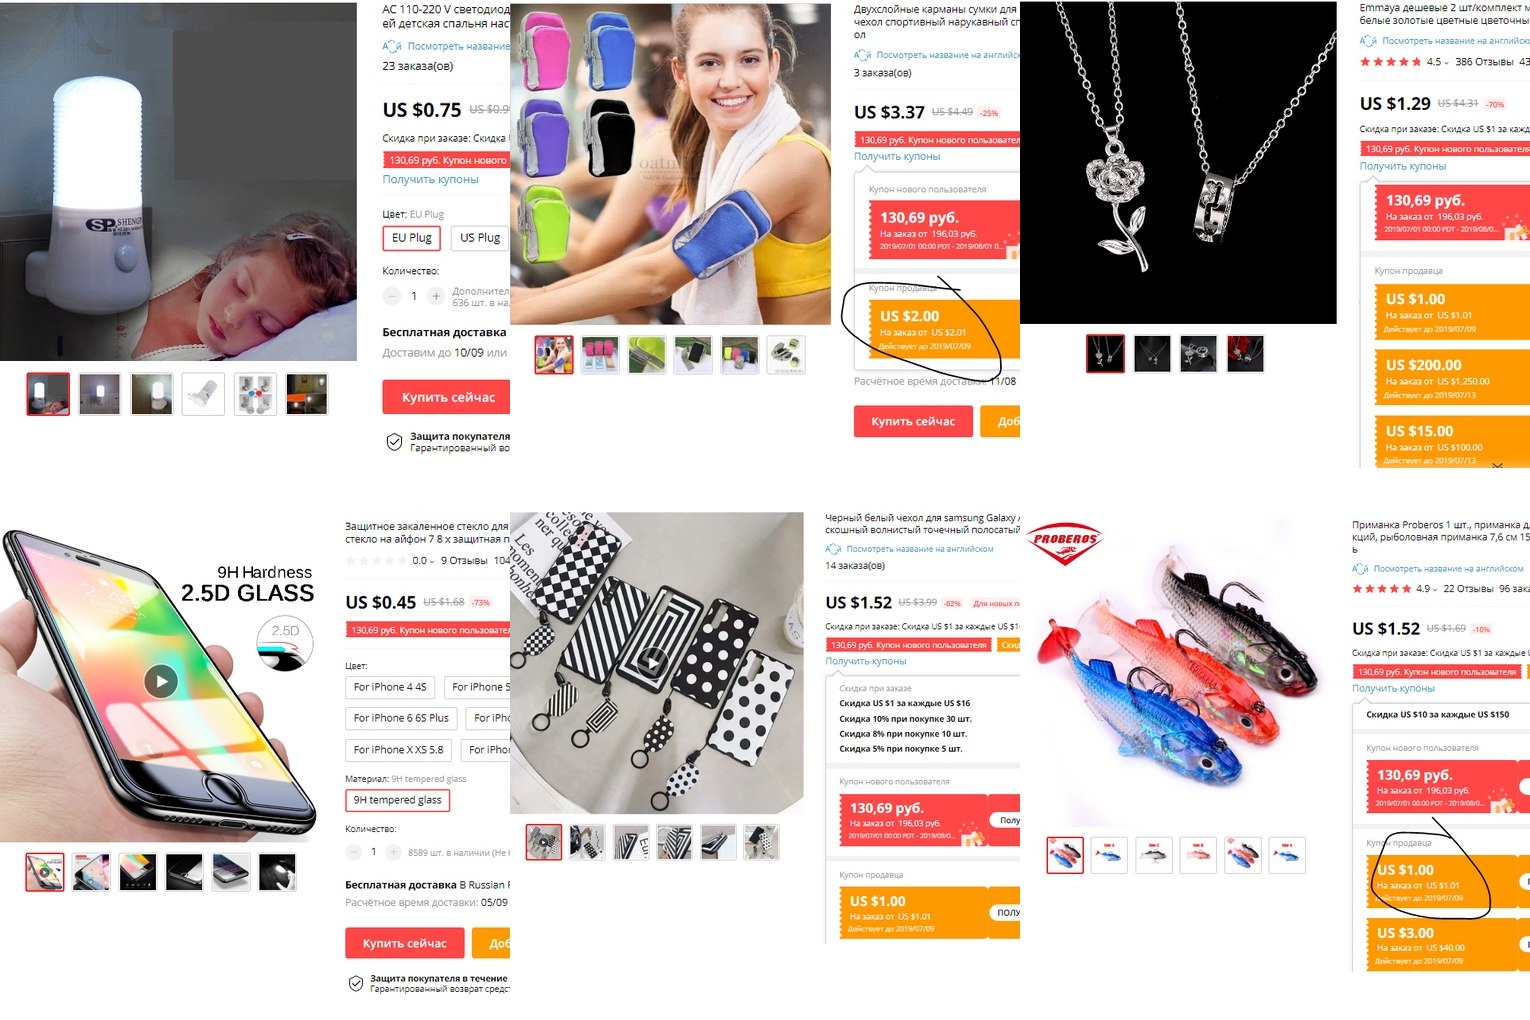Image resolution: width=1530 pixels, height=1020 pixels.
Task: Choose the For iPhone 6 6S Plus variant
Action: click(x=401, y=718)
